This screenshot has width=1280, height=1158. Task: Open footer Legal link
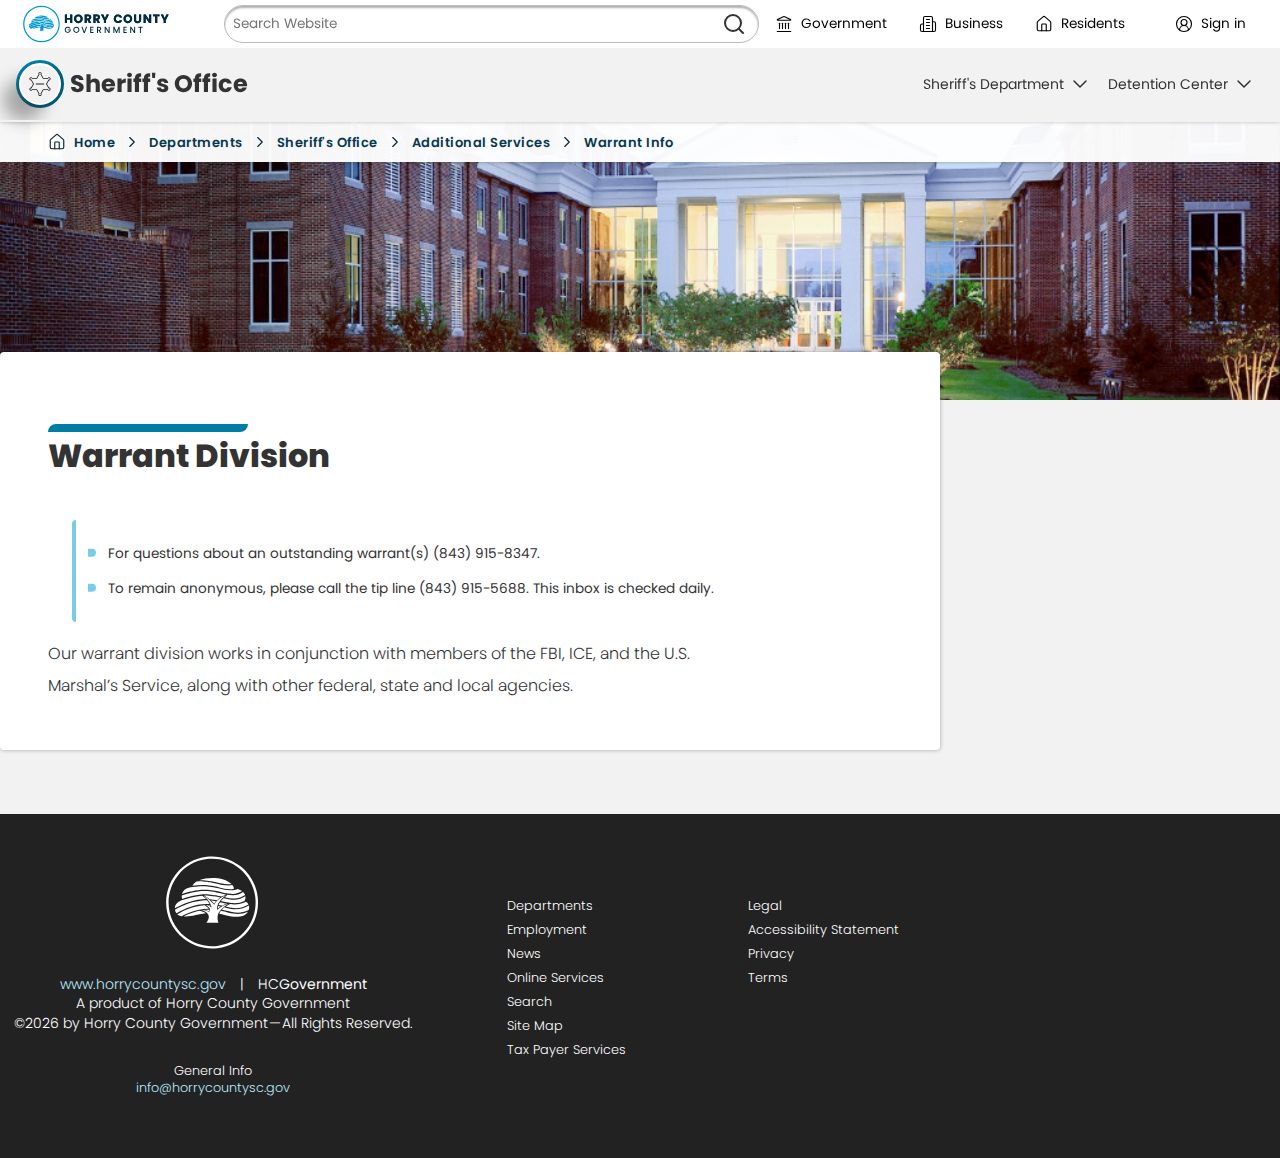tap(765, 906)
